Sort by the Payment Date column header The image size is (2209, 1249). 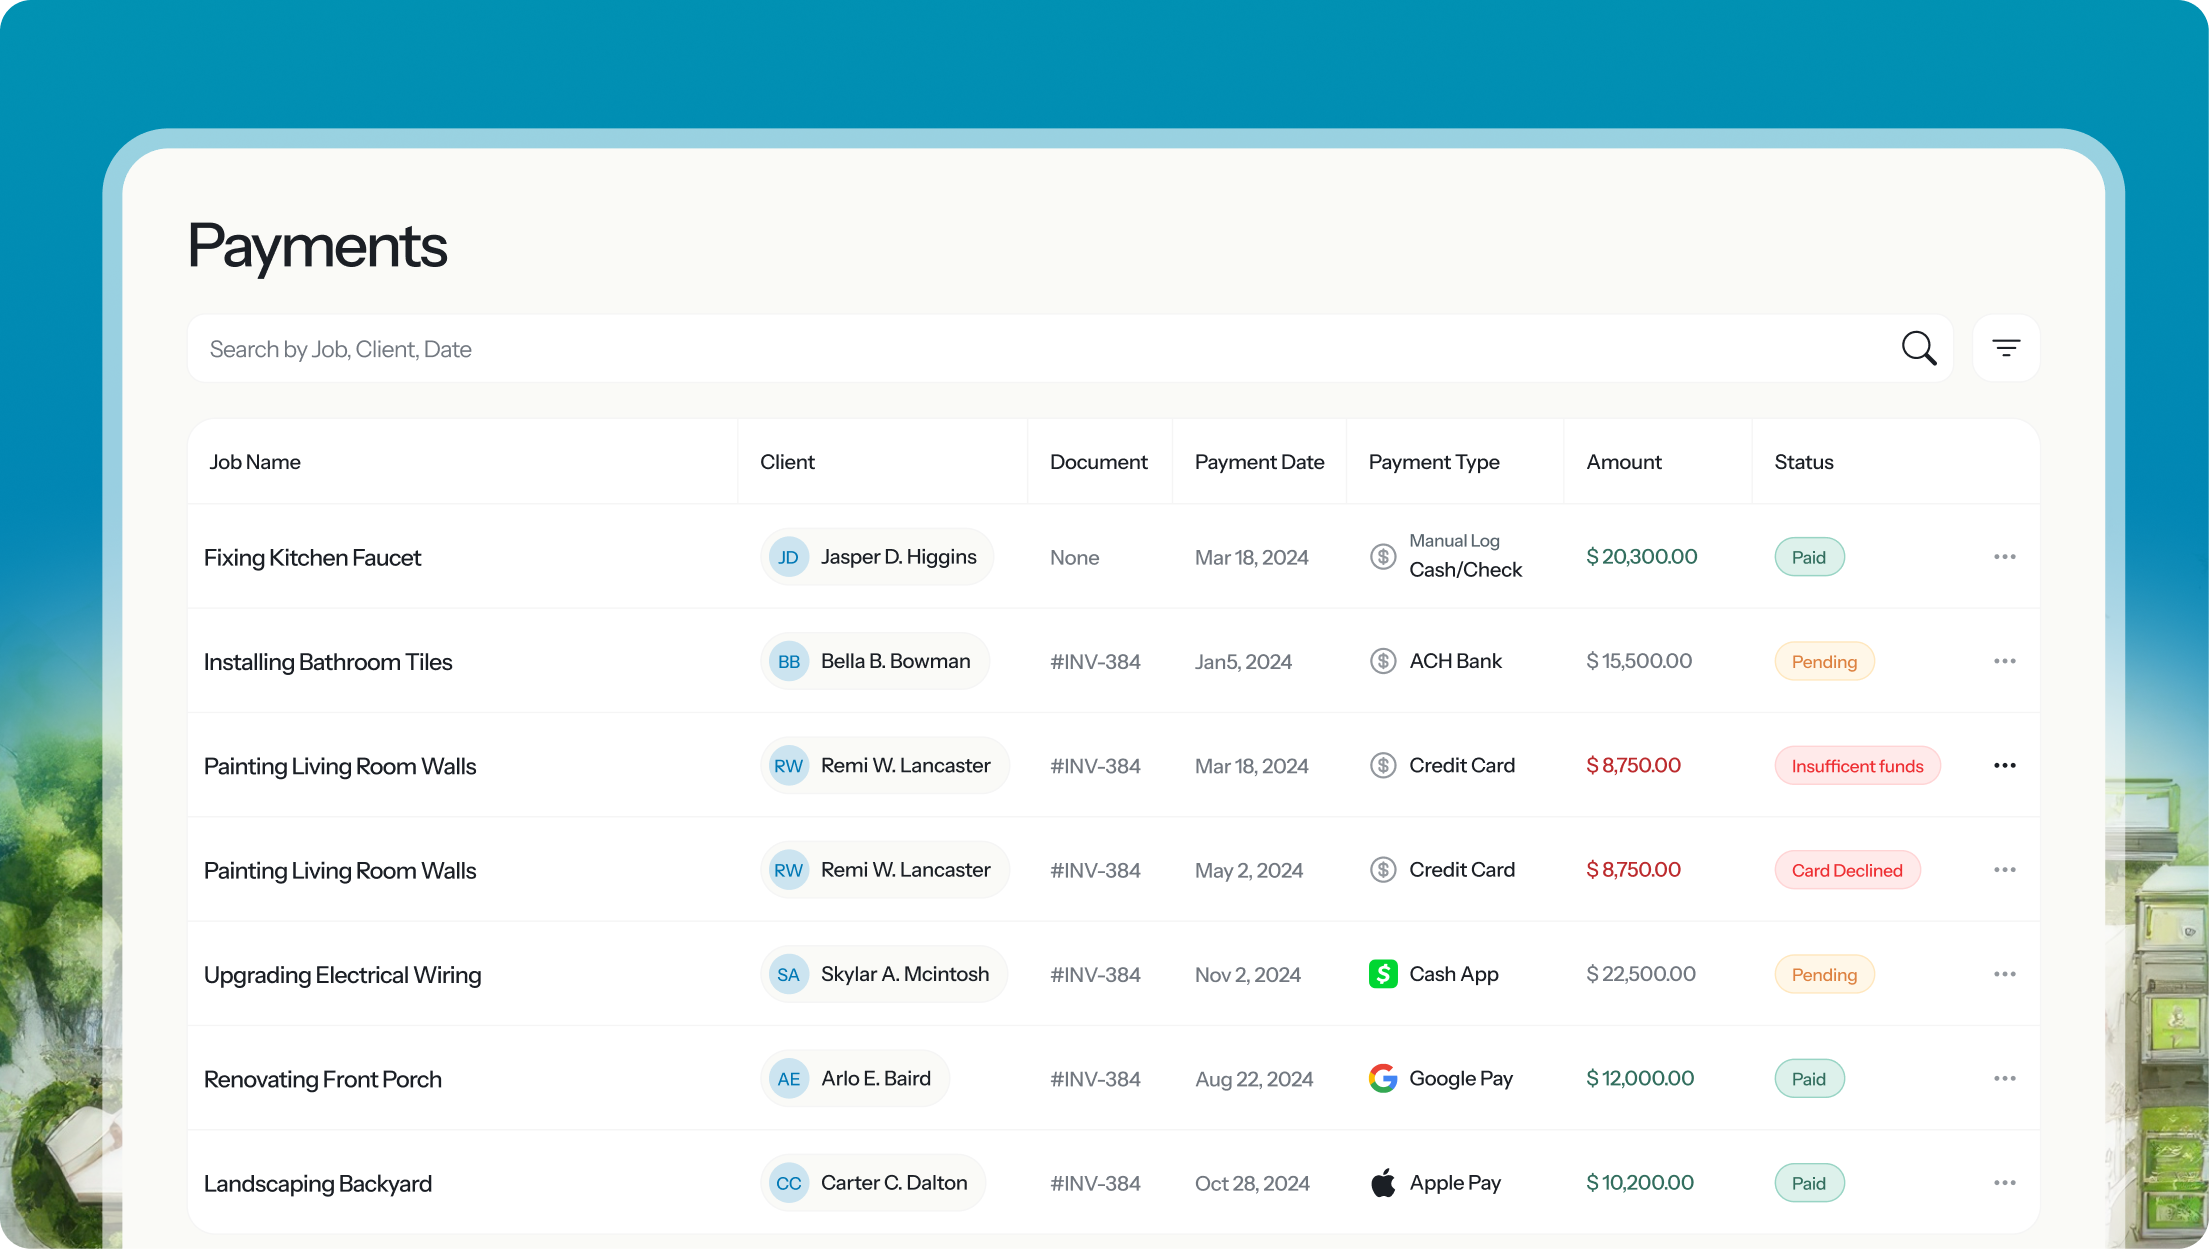(x=1259, y=462)
